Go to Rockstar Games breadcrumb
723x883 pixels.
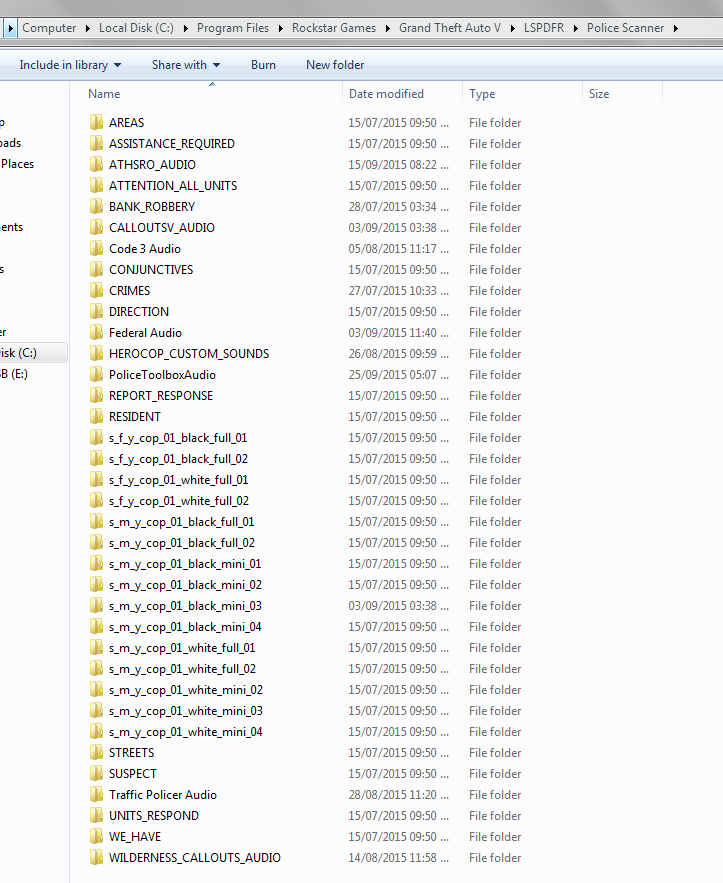(333, 28)
